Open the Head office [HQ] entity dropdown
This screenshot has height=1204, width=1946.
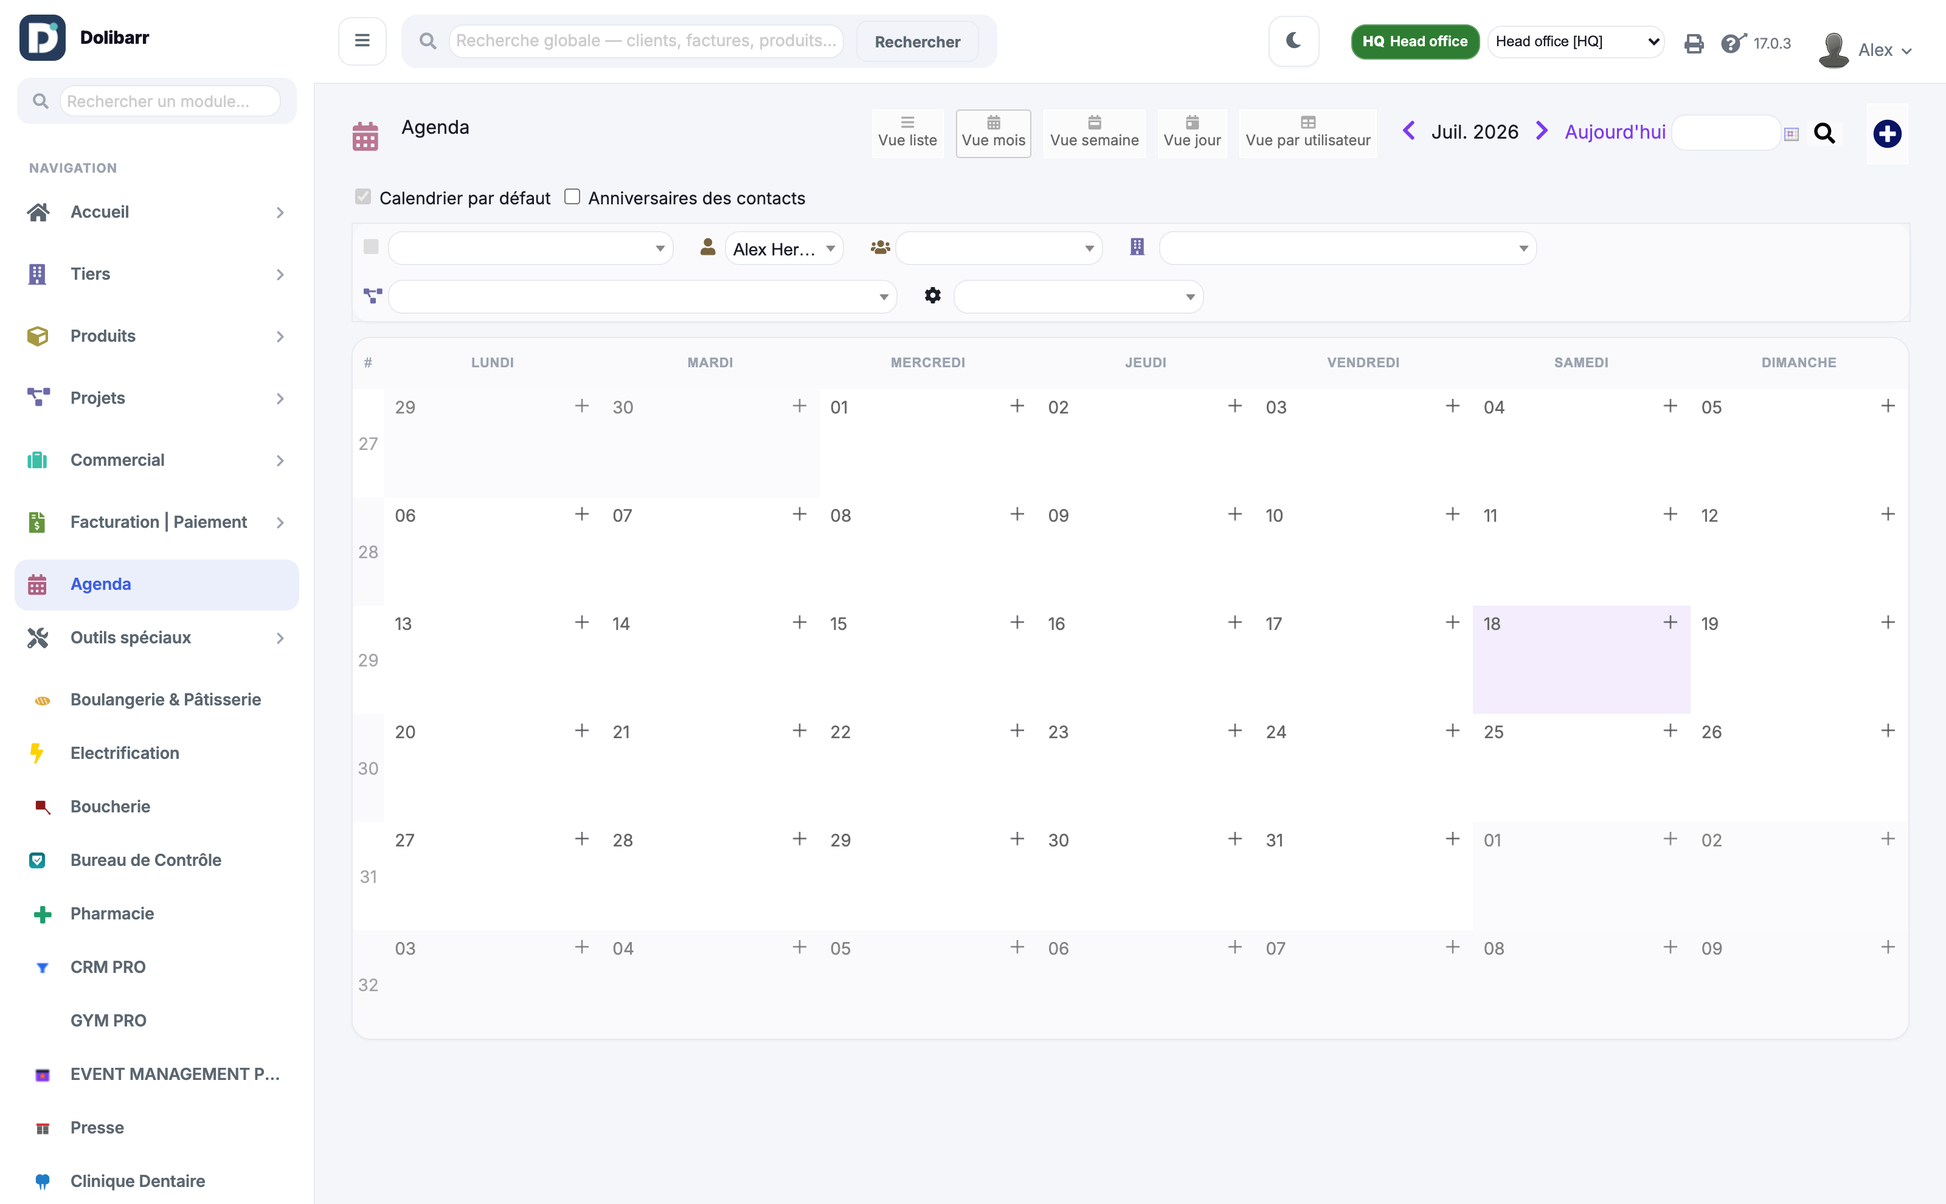point(1575,41)
